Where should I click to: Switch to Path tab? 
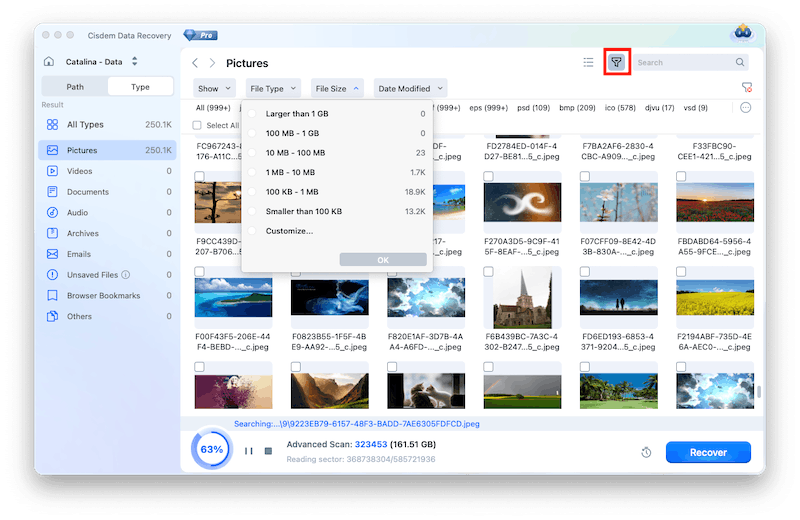(x=75, y=87)
